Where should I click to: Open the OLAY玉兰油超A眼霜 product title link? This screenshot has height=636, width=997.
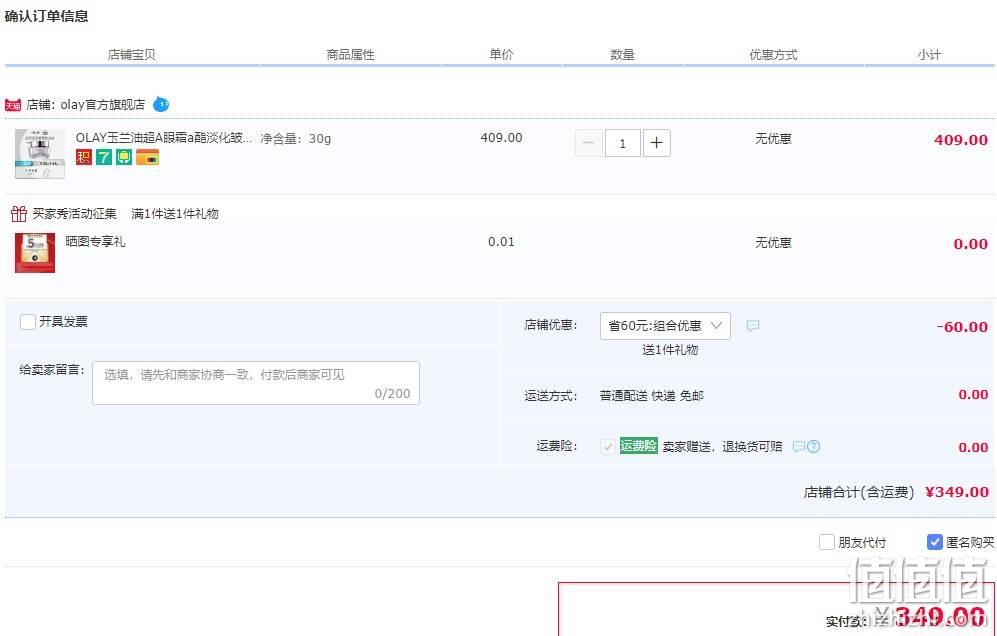pos(163,137)
